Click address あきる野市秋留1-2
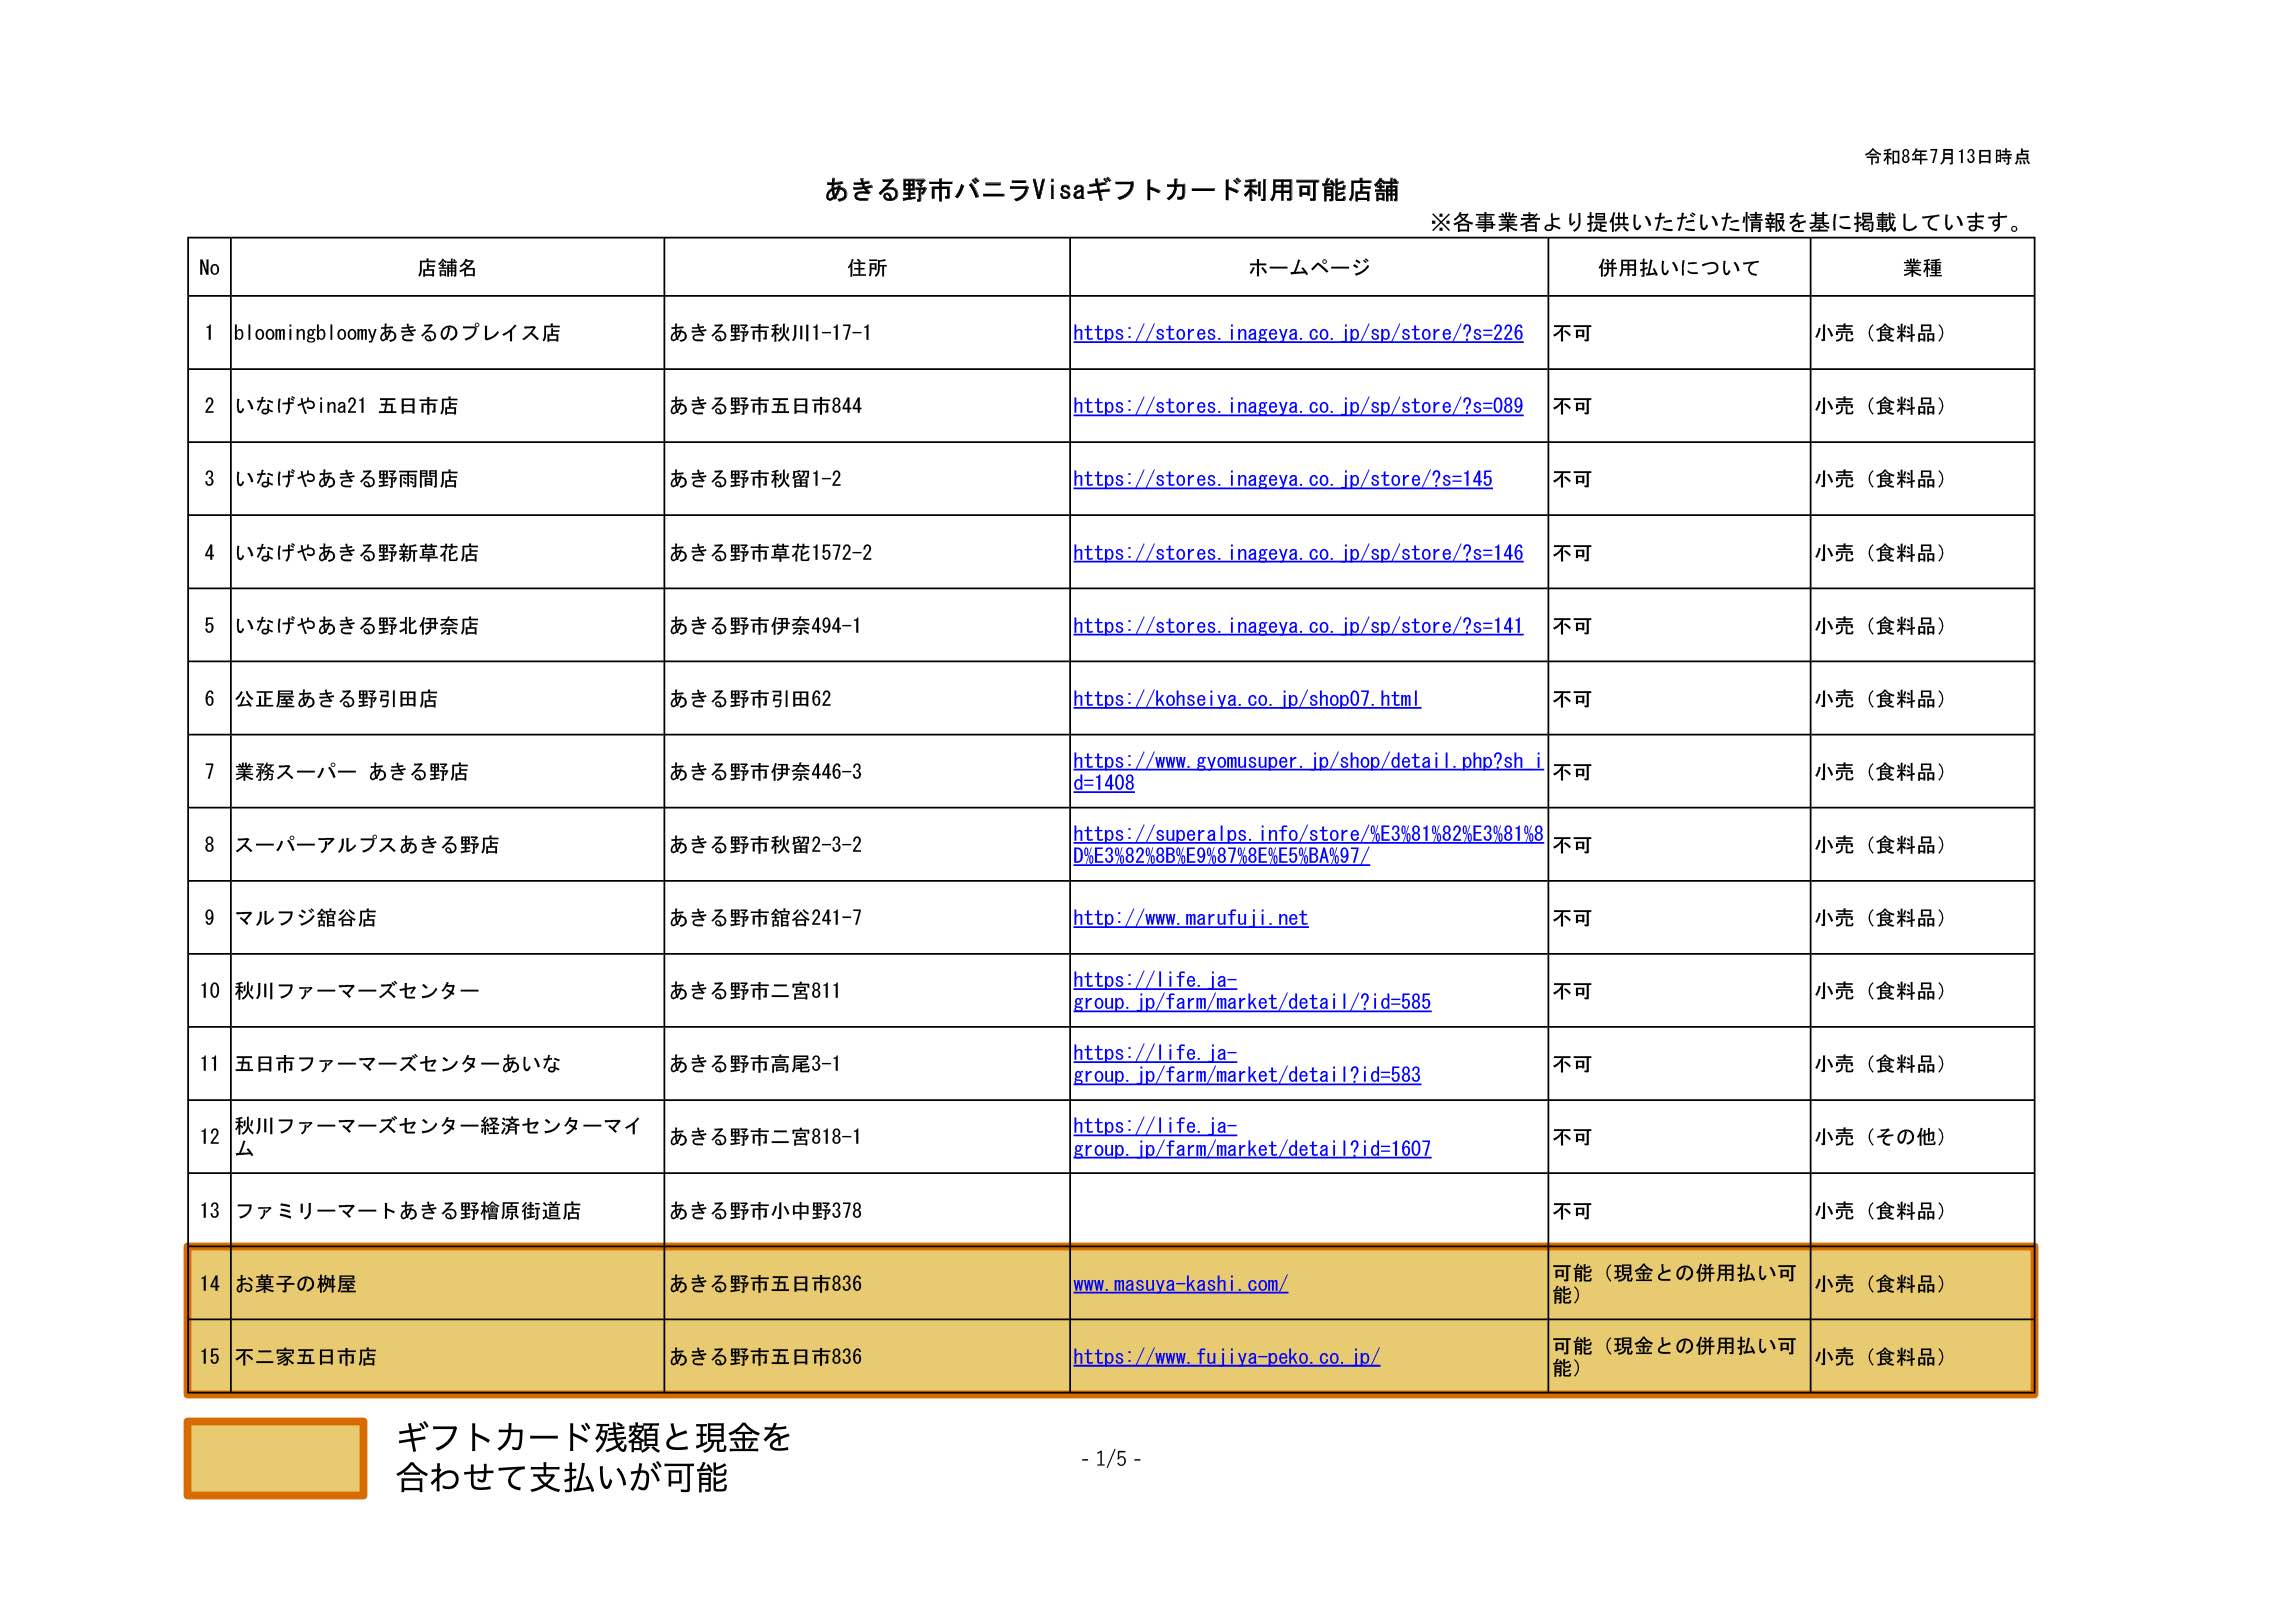This screenshot has height=1606, width=2292. tap(755, 479)
